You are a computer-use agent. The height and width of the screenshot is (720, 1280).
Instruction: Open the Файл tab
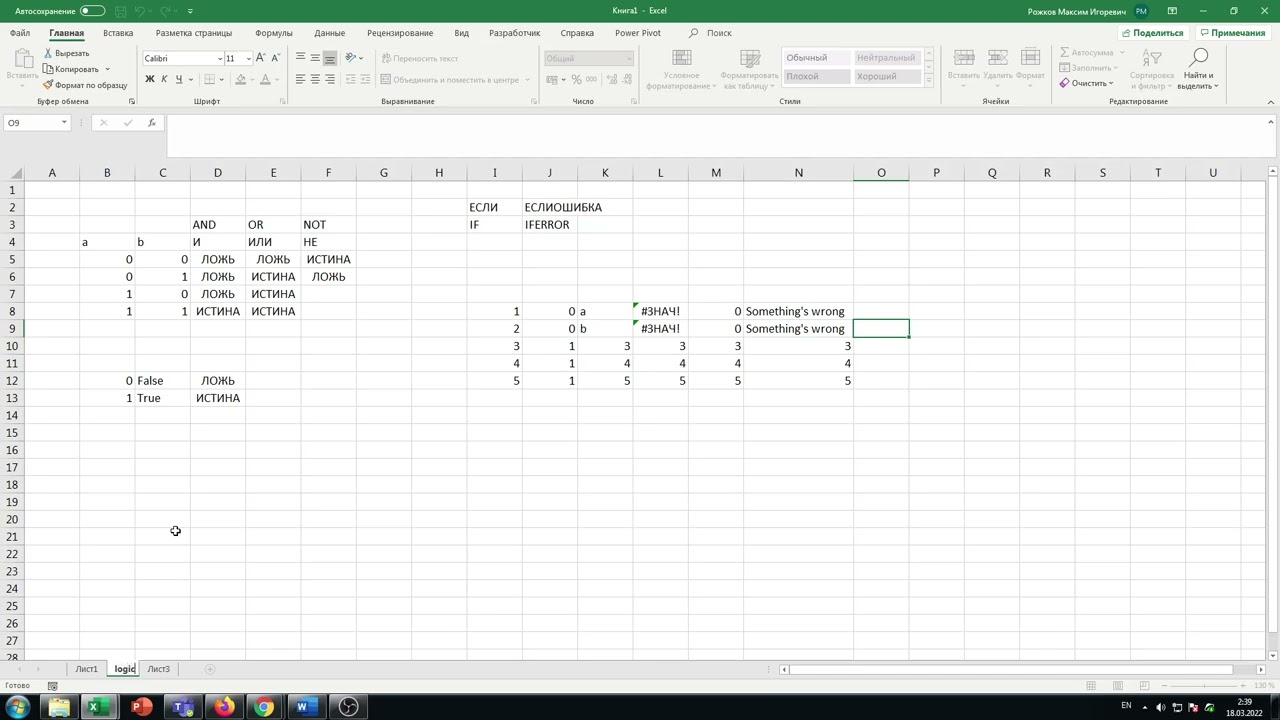20,33
